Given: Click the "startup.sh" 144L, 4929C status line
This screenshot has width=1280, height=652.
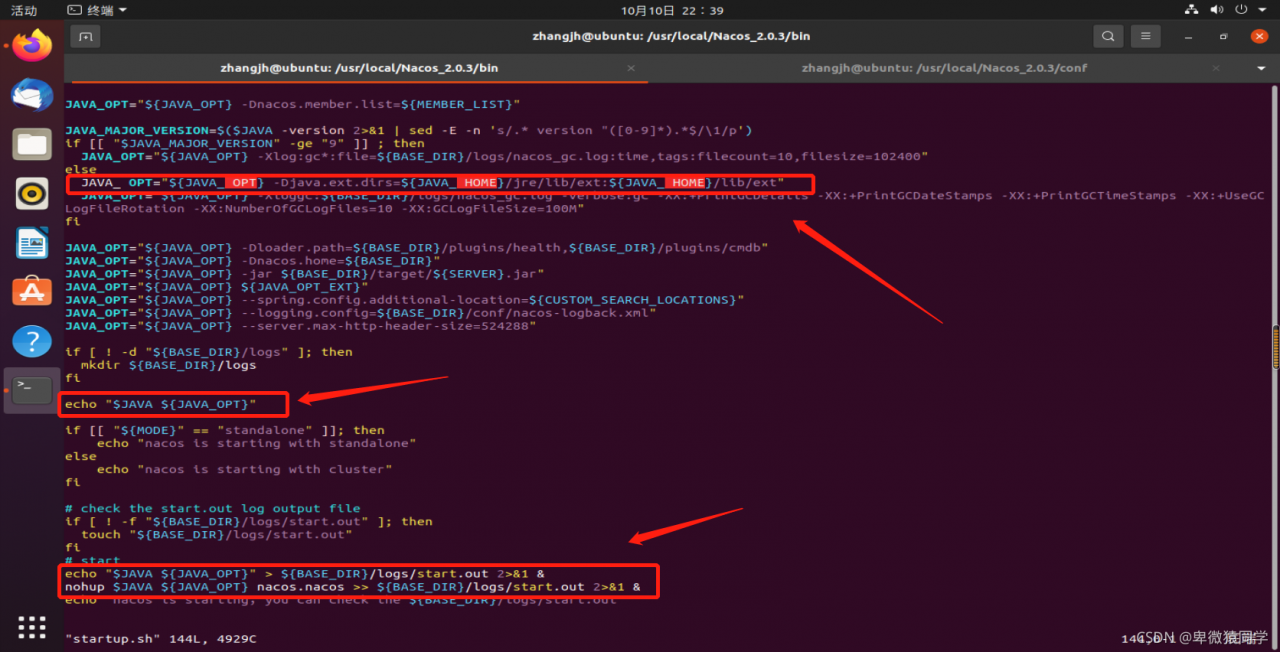Looking at the screenshot, I should [x=160, y=638].
